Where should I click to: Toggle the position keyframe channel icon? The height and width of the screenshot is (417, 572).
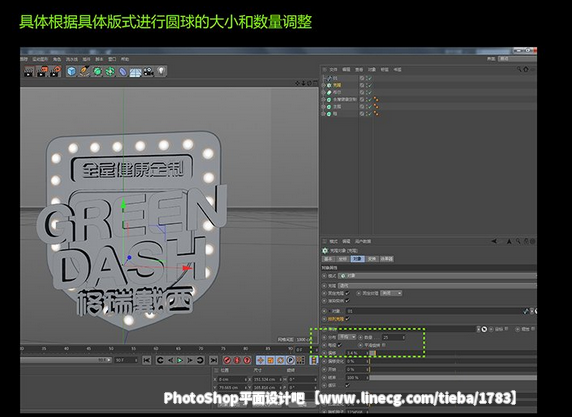pyautogui.click(x=260, y=360)
